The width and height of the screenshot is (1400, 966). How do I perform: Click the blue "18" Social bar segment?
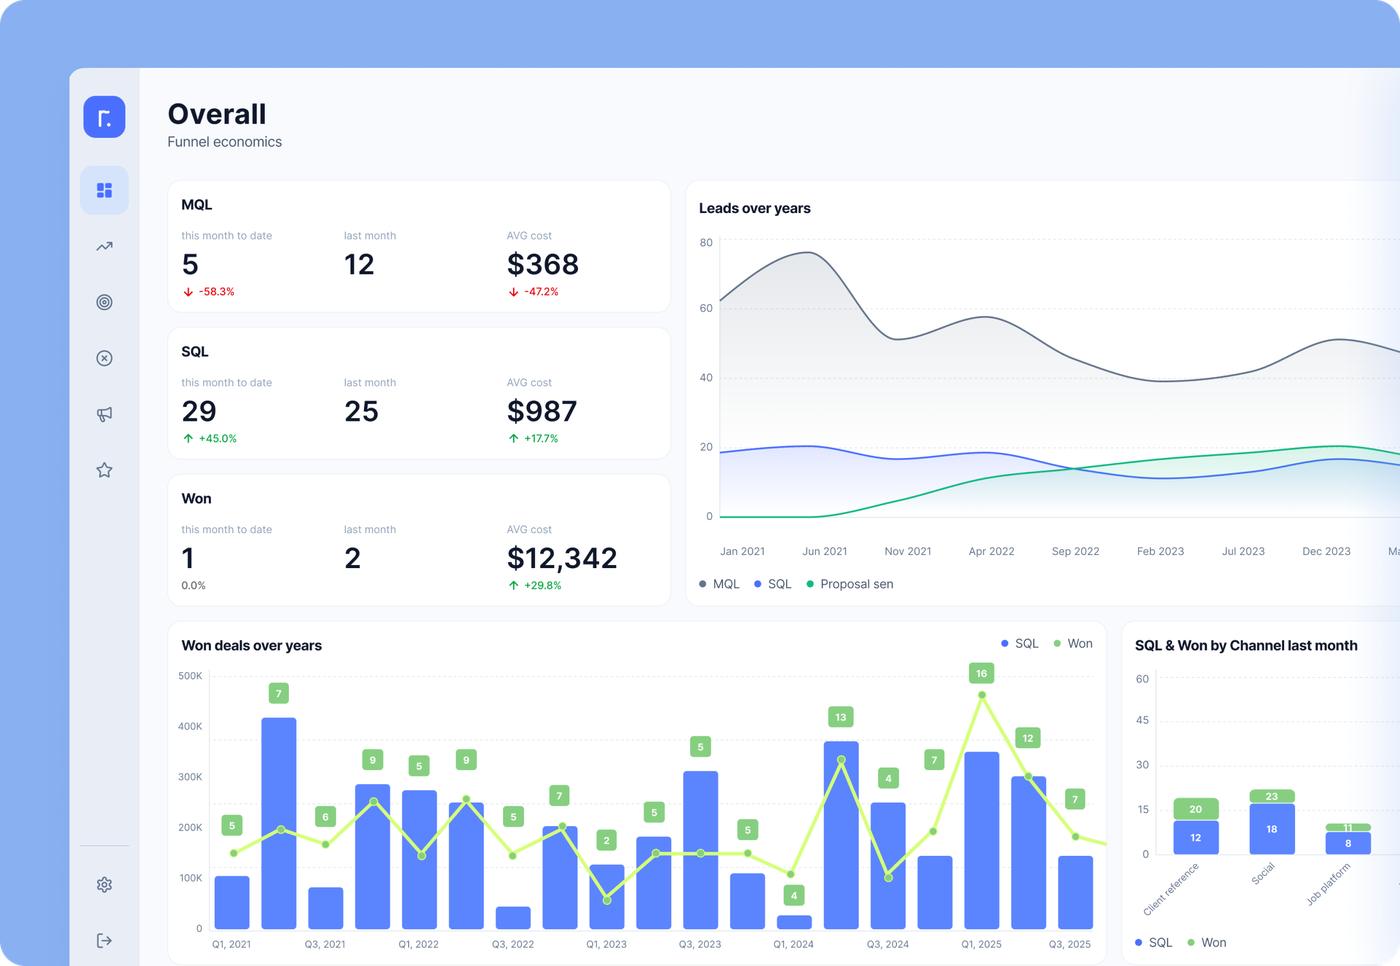1272,829
